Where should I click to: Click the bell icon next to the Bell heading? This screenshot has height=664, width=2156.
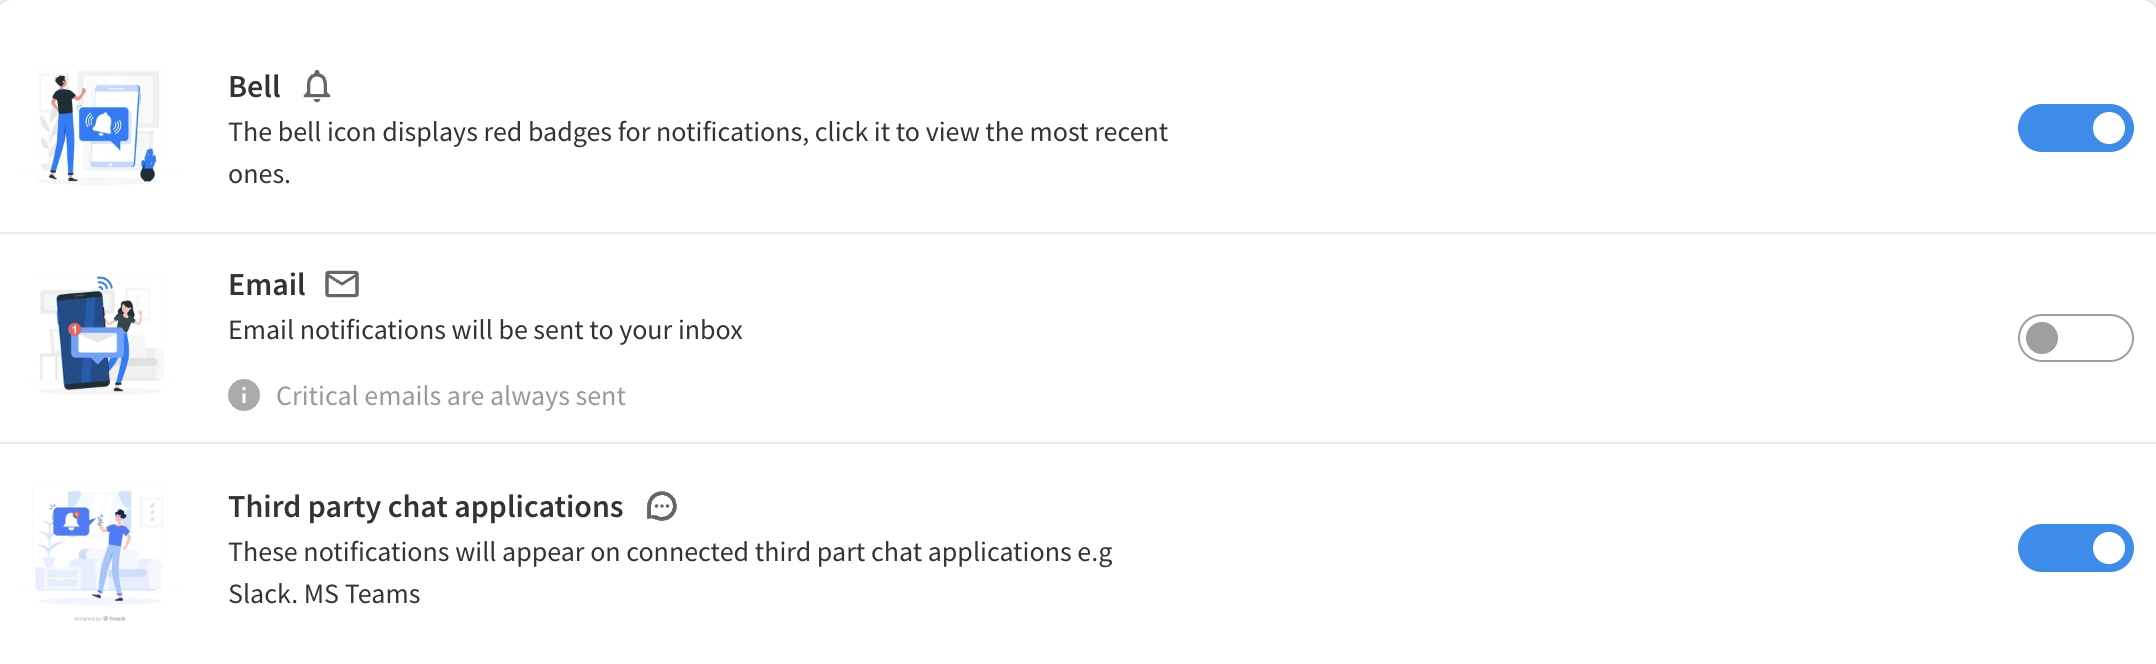pyautogui.click(x=319, y=86)
